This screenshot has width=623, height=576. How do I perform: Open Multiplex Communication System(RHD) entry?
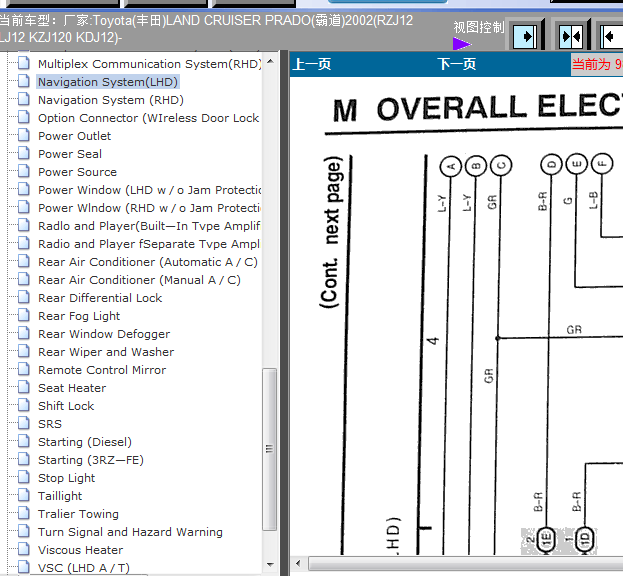pyautogui.click(x=149, y=64)
